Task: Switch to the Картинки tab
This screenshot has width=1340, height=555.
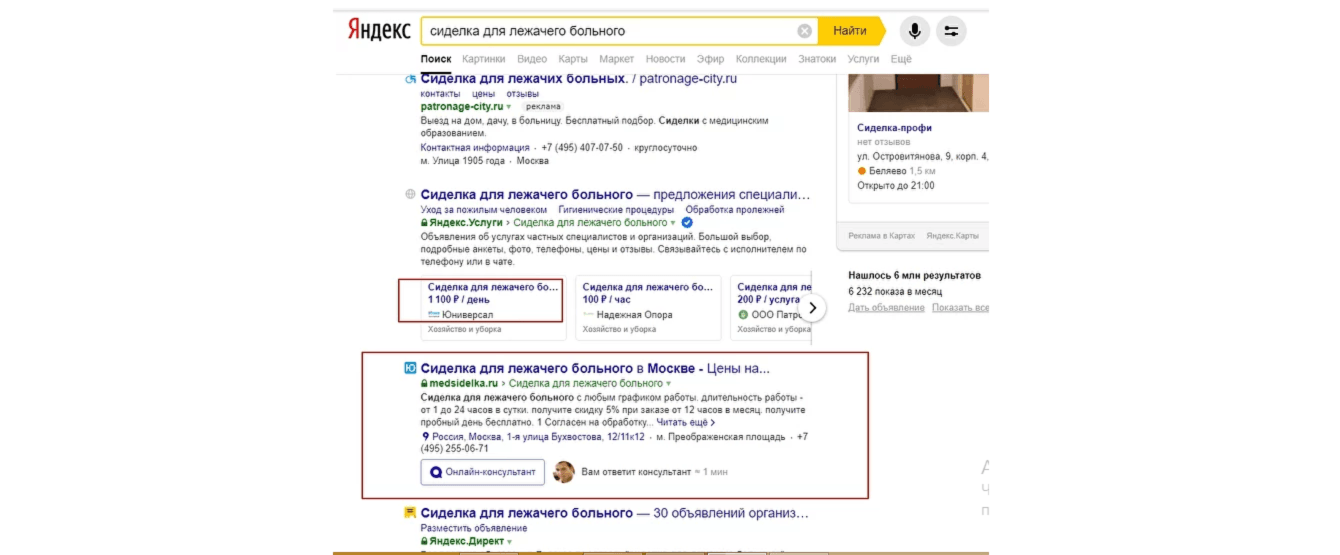Action: 484,59
